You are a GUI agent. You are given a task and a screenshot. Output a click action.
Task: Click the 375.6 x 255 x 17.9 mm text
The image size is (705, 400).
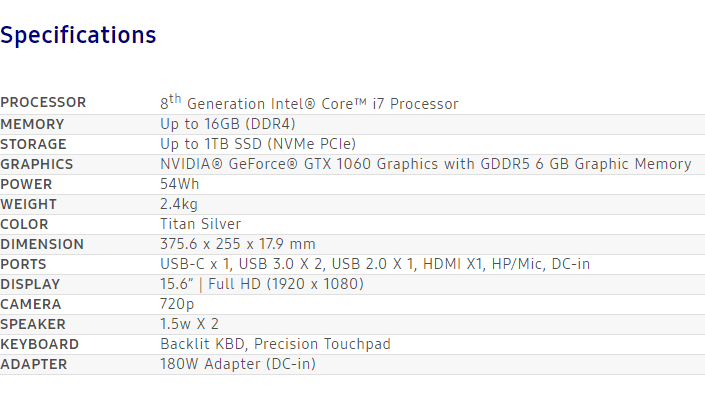point(238,244)
